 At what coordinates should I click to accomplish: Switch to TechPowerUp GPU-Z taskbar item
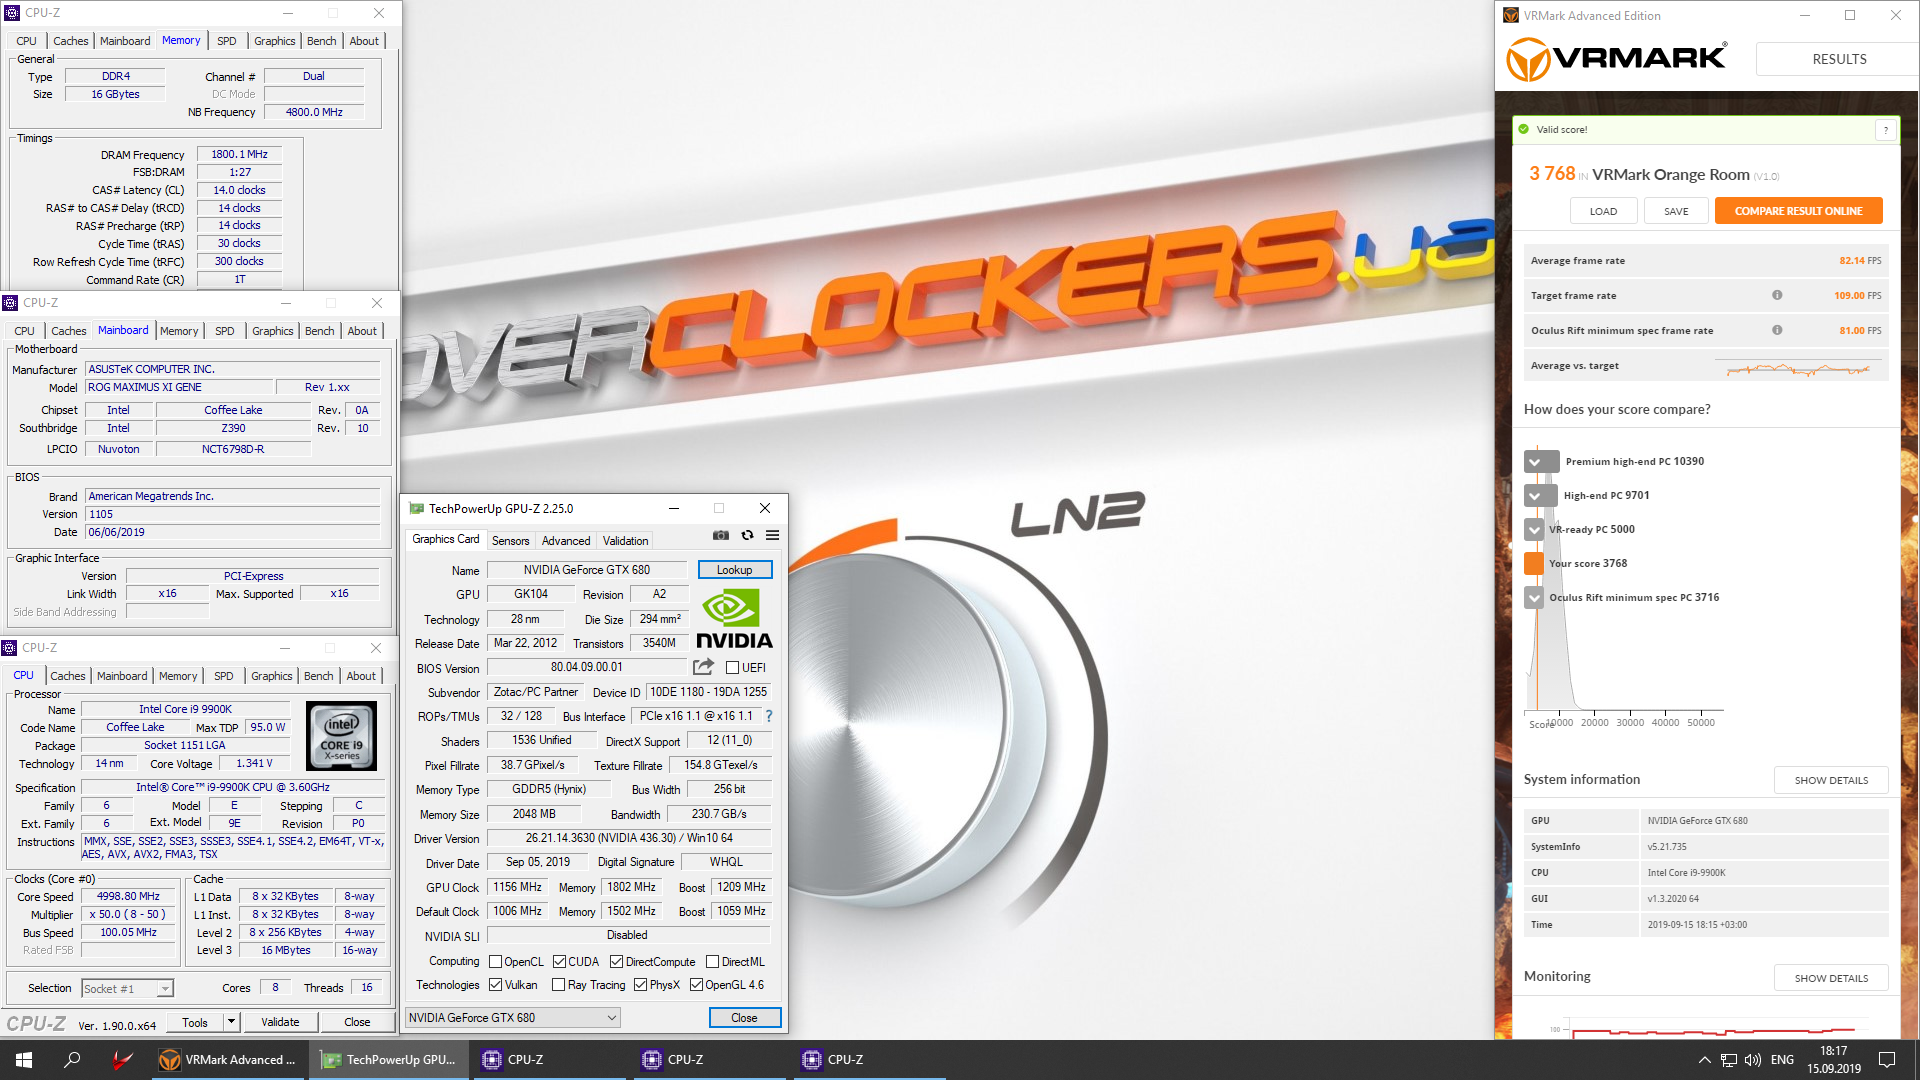pos(389,1060)
